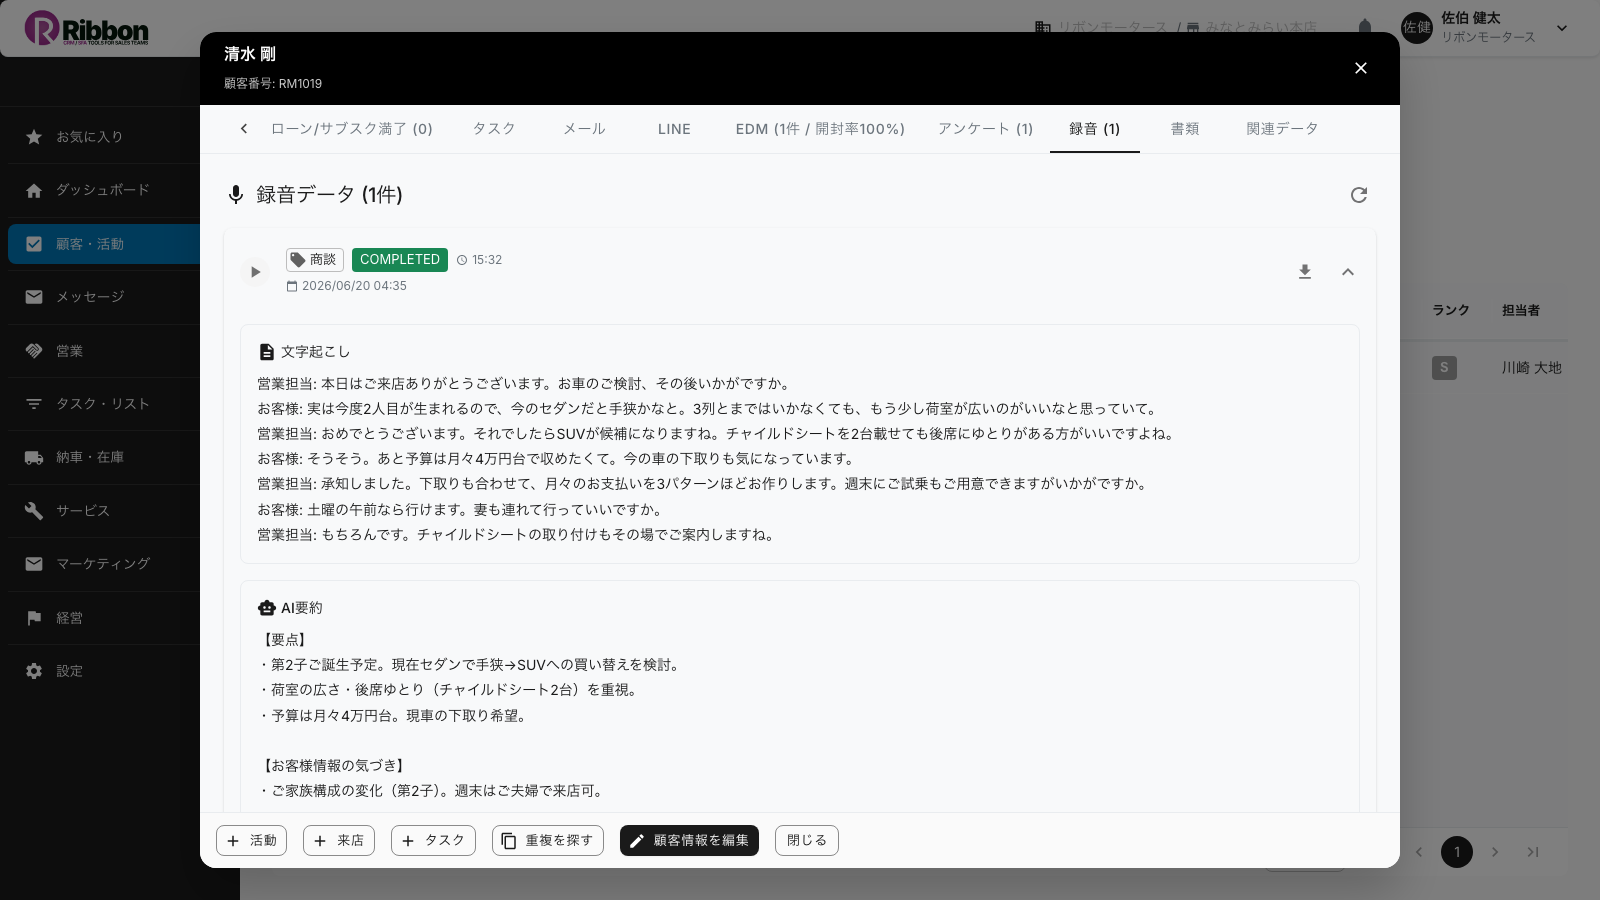Select the 録音 (1) tab
The image size is (1600, 900).
click(x=1095, y=129)
